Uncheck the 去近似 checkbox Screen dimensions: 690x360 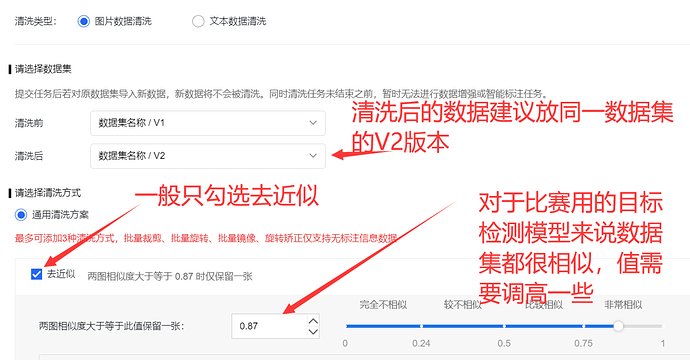(x=37, y=274)
